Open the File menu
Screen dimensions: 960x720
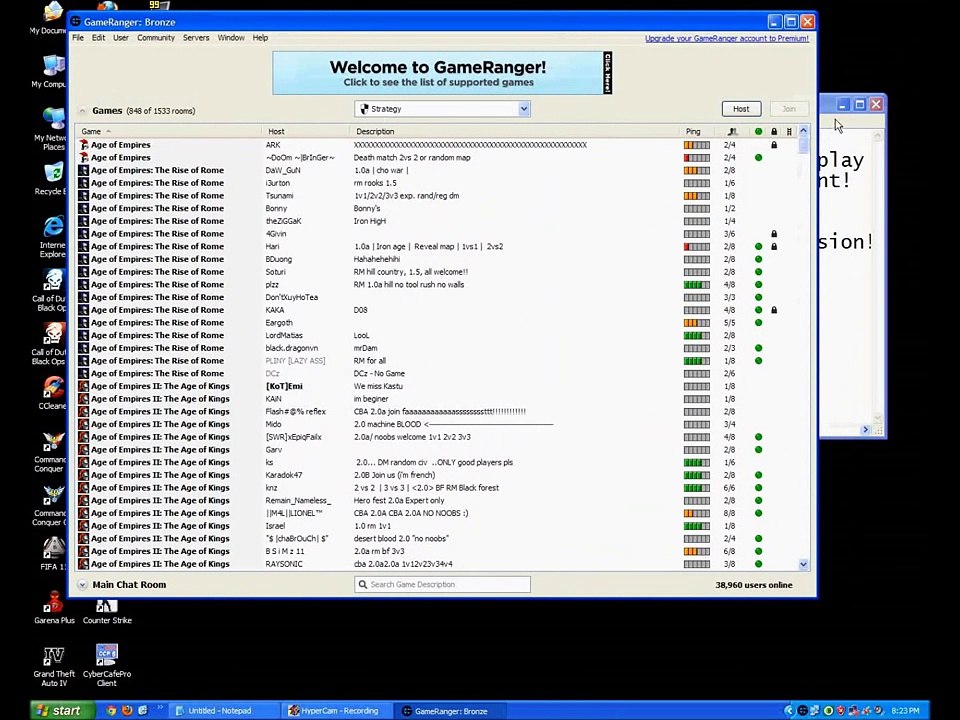78,38
